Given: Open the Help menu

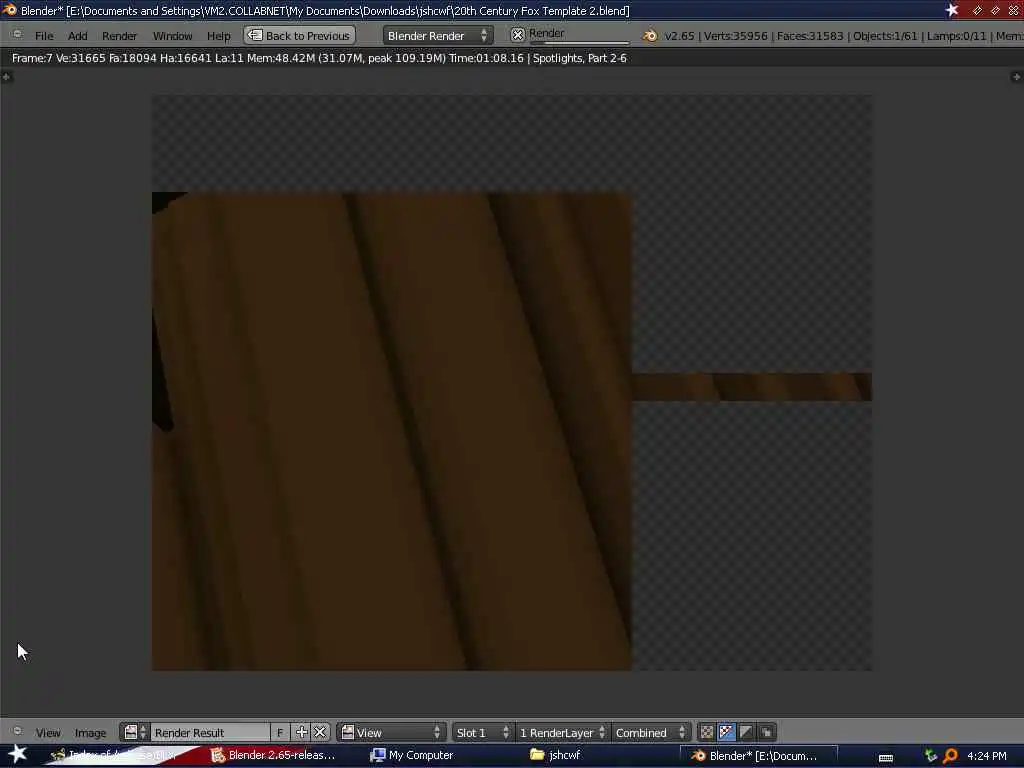Looking at the screenshot, I should pos(218,36).
